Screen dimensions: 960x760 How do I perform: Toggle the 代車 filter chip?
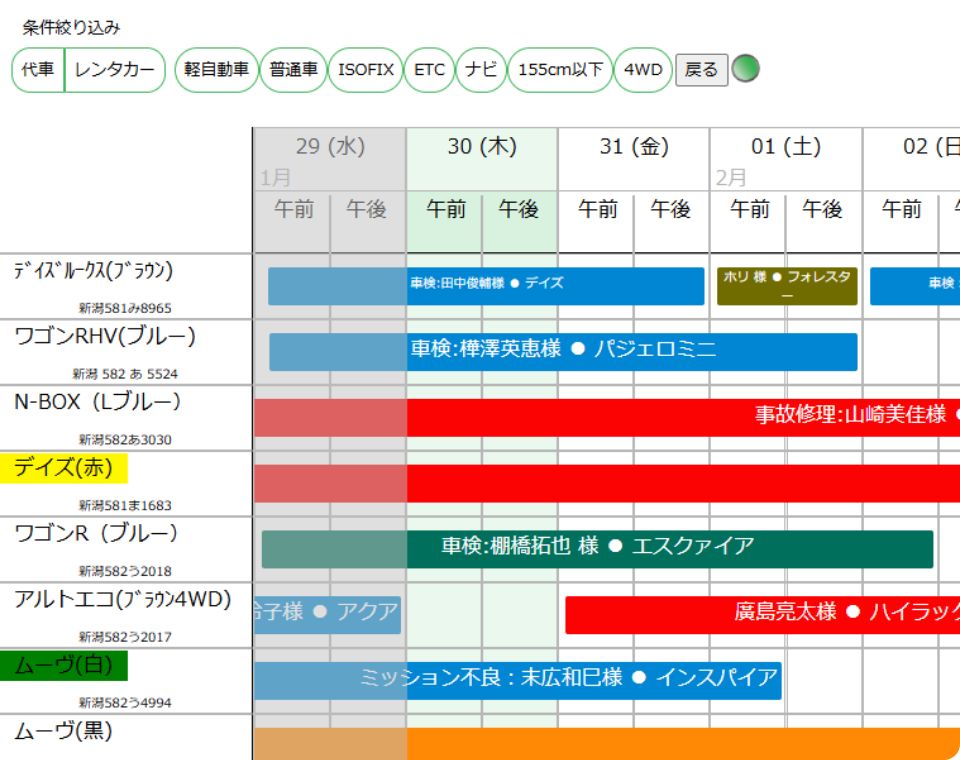point(38,70)
